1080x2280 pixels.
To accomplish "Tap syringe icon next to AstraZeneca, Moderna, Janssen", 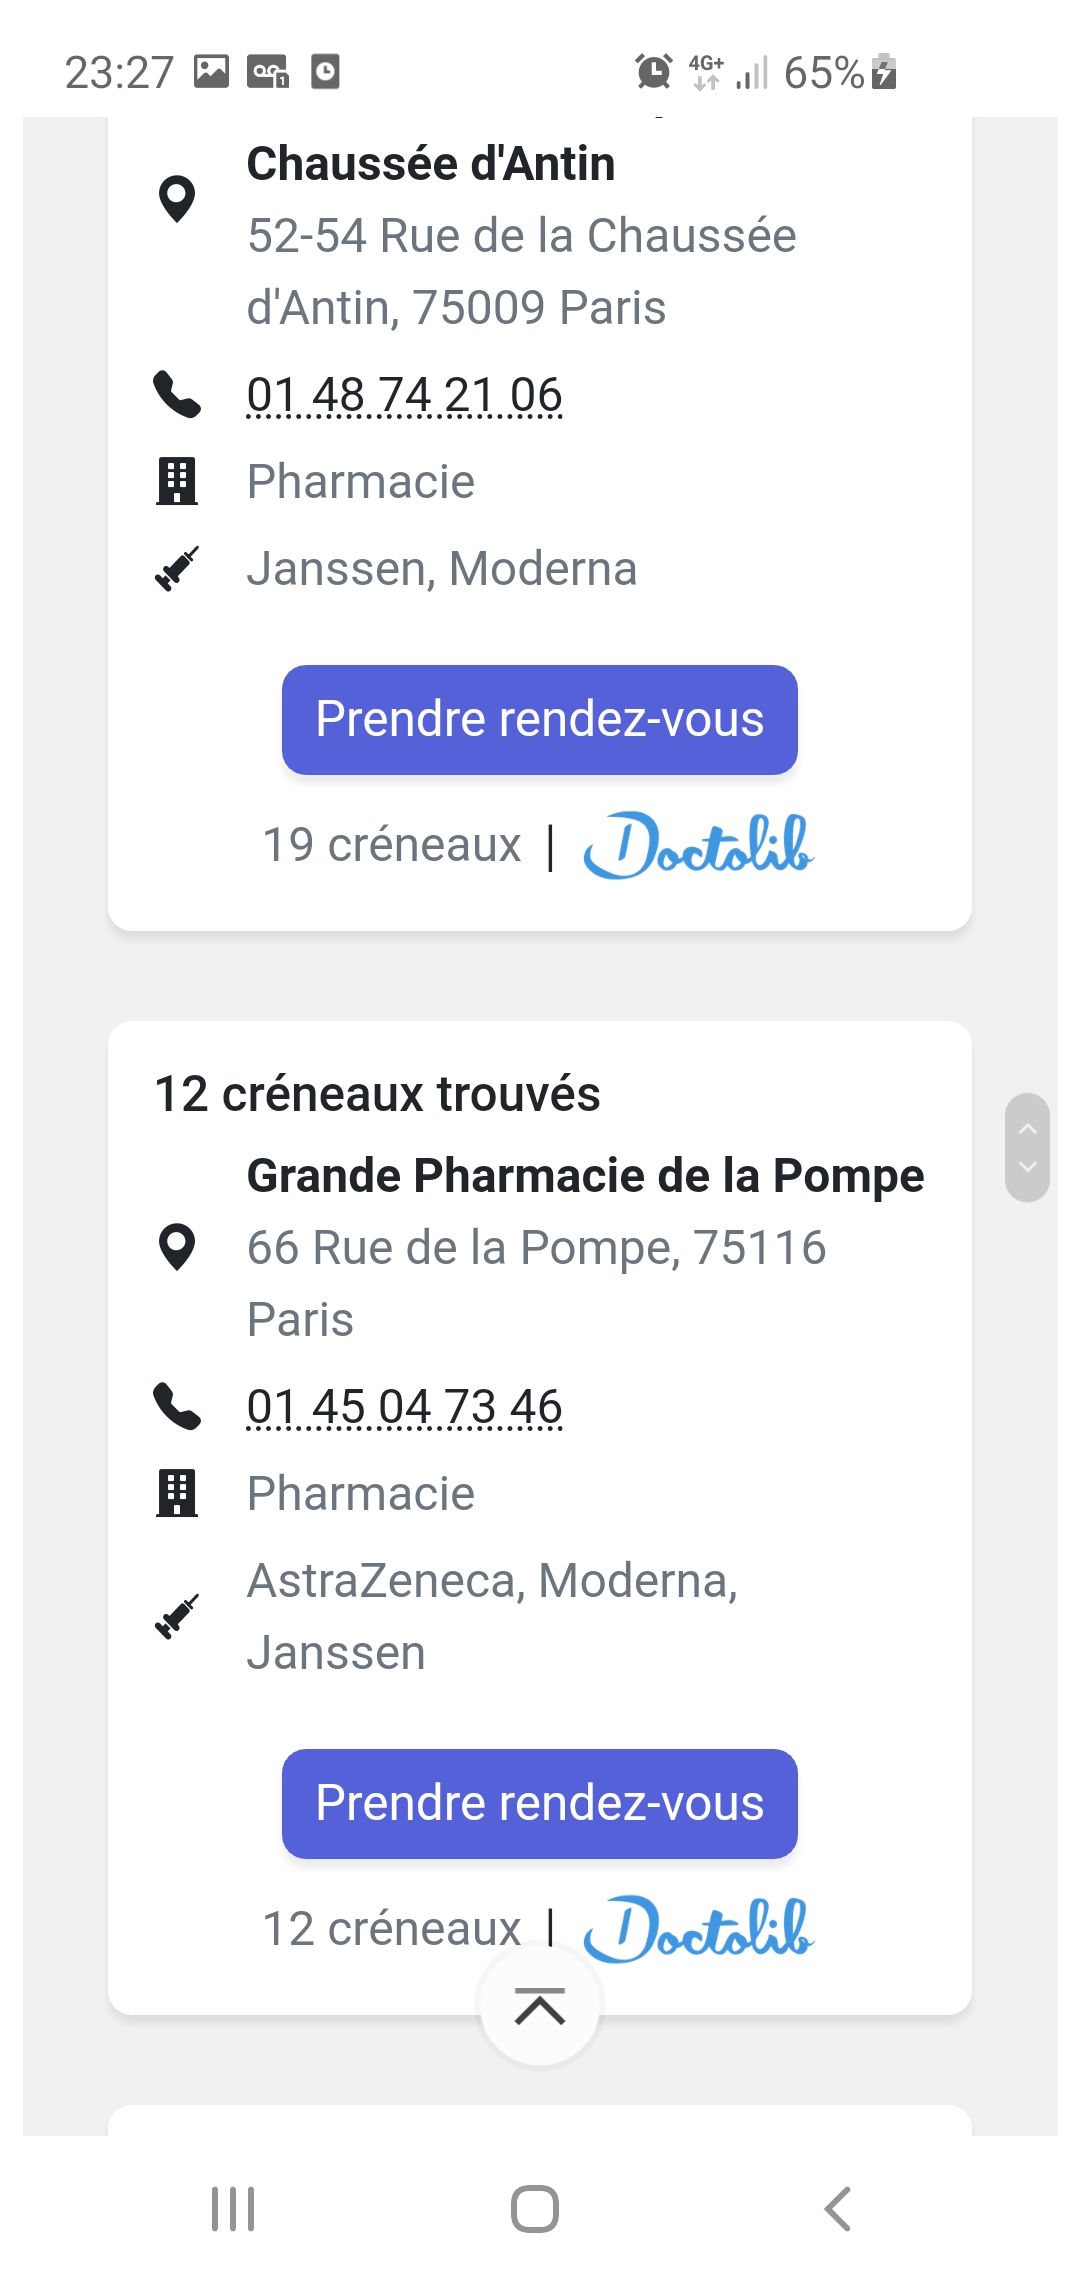I will (x=177, y=1616).
